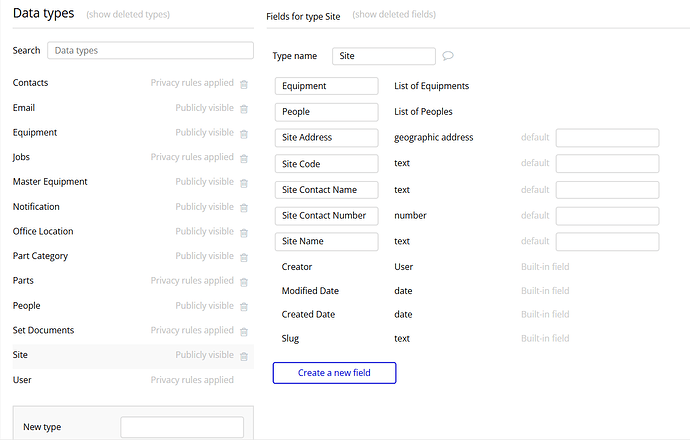
Task: Delete the Equipment data type
Action: pyautogui.click(x=244, y=133)
